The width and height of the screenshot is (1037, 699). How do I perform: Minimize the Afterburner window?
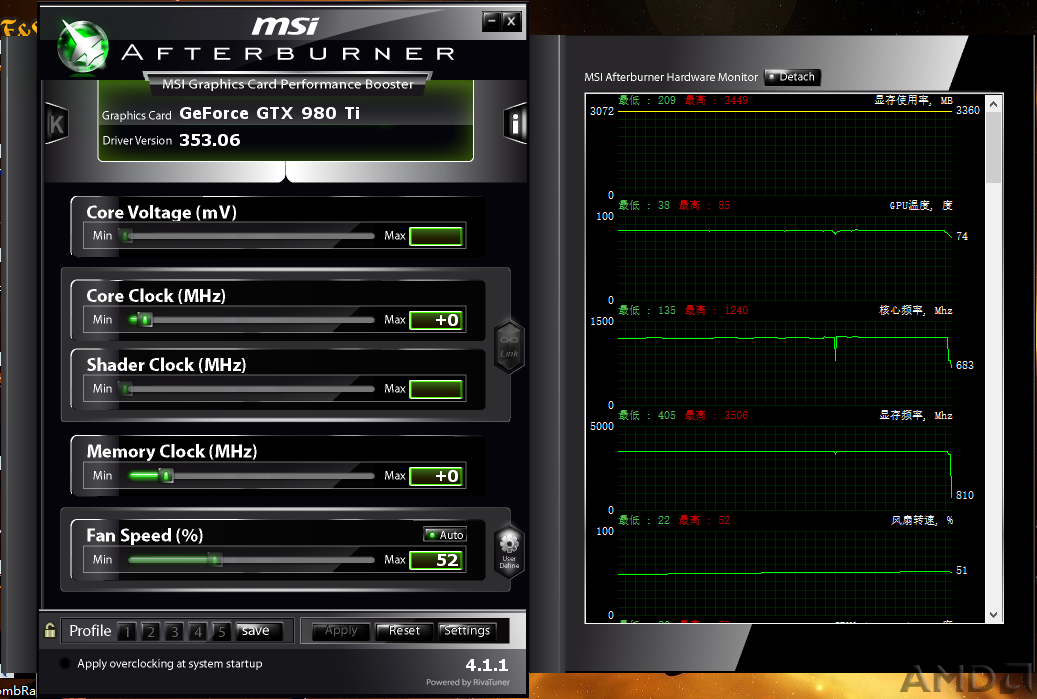[x=491, y=21]
